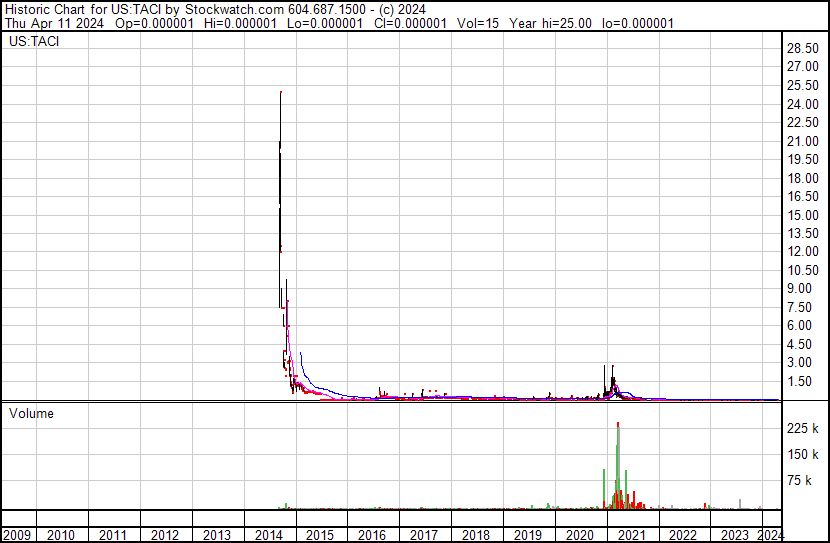Click the 2009 year label on axis
The height and width of the screenshot is (543, 830).
click(17, 535)
